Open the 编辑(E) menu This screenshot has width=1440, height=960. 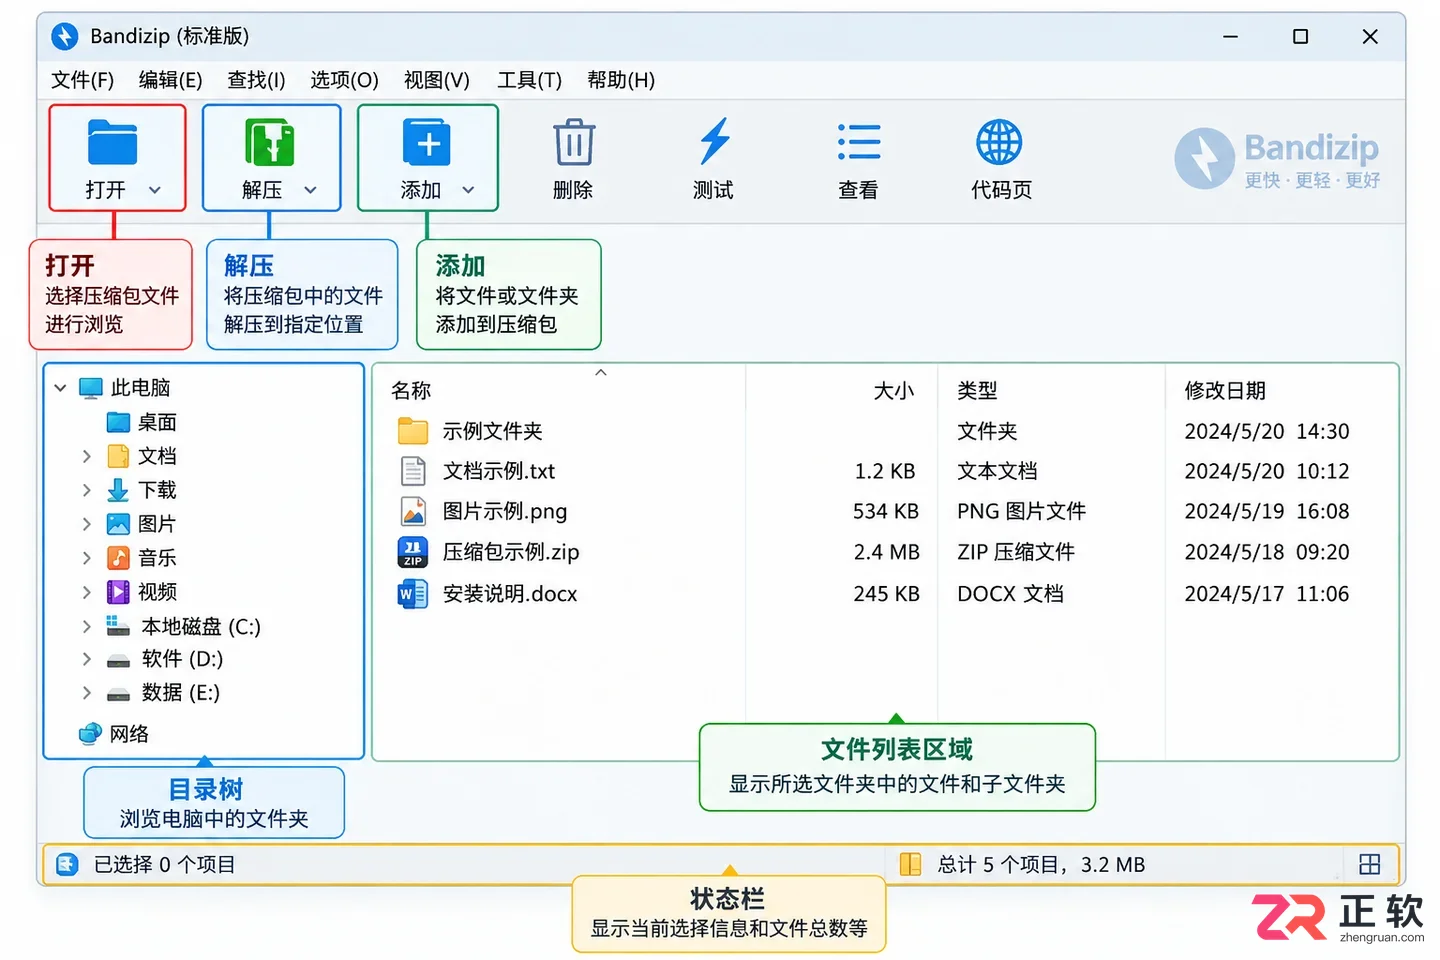click(x=170, y=80)
